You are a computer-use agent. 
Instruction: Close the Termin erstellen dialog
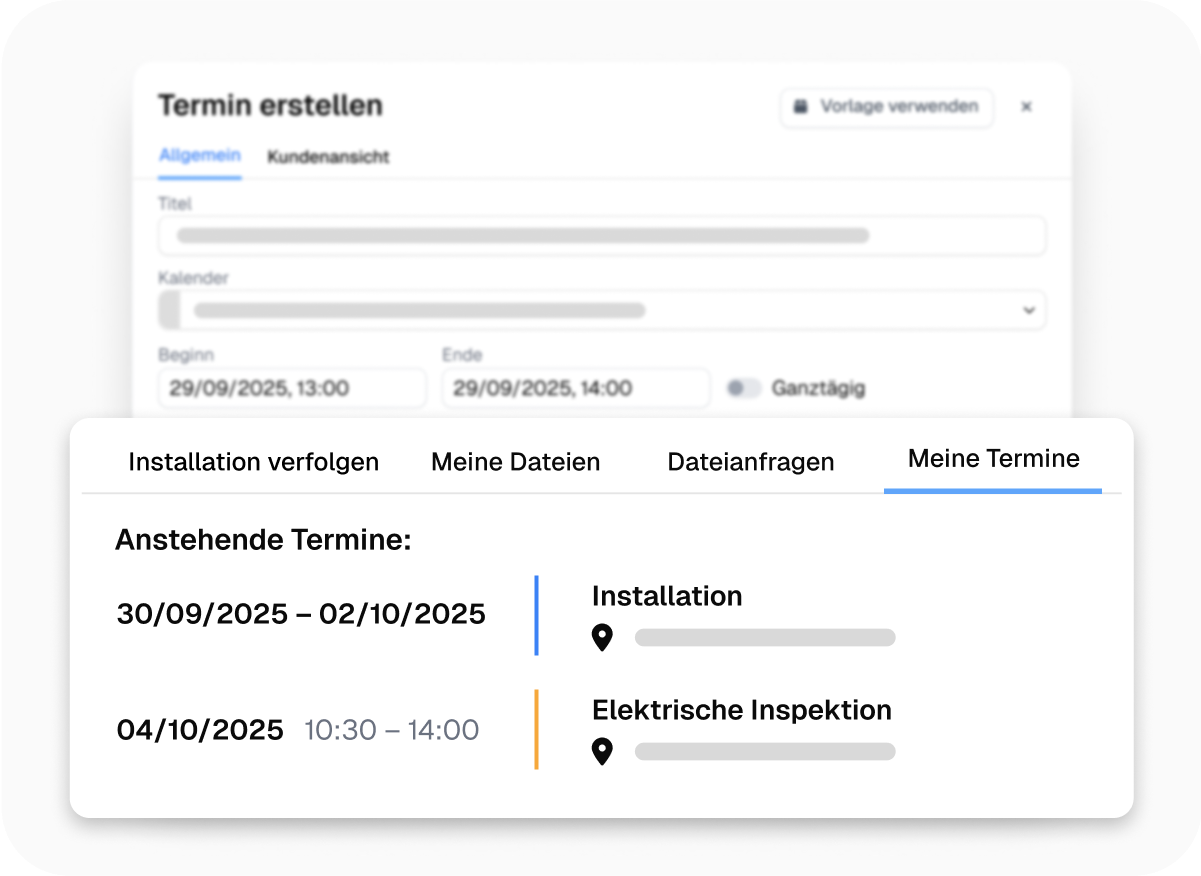tap(1026, 107)
